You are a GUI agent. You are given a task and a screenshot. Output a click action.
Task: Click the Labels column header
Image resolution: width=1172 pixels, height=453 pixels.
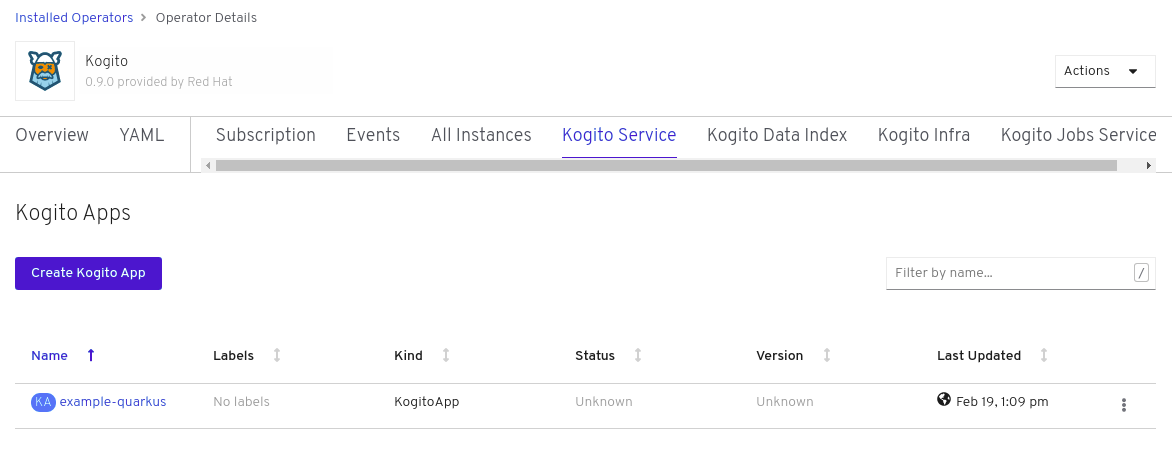233,356
